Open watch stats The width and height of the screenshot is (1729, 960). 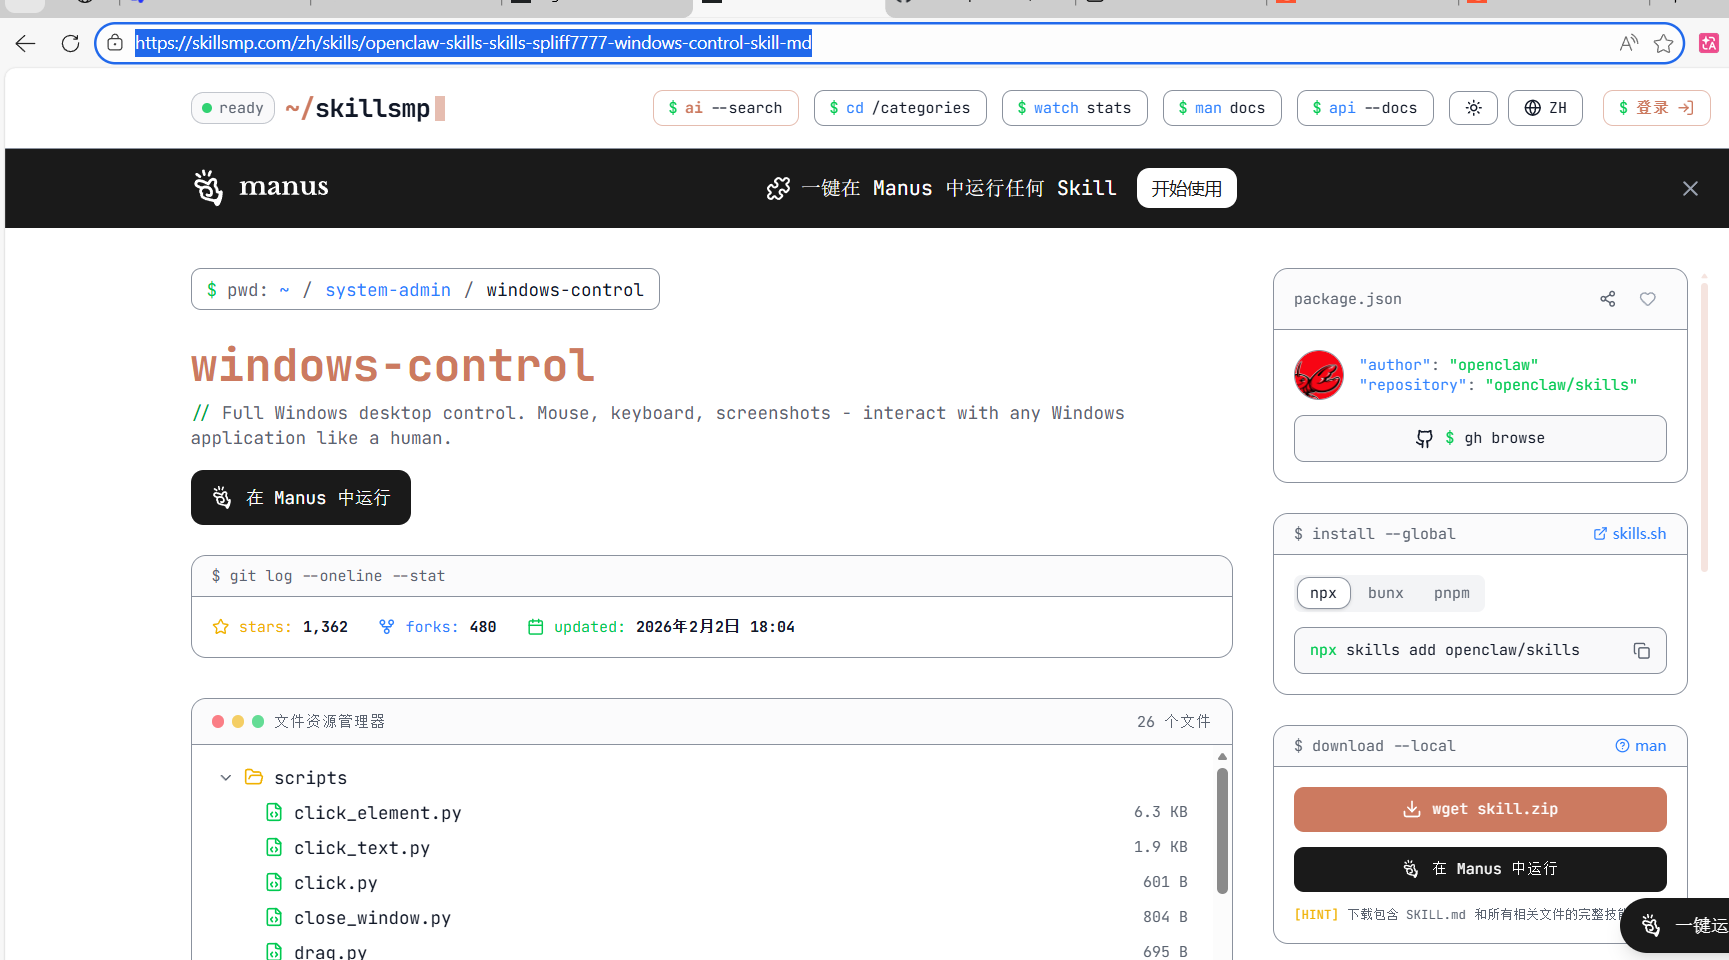[x=1075, y=108]
